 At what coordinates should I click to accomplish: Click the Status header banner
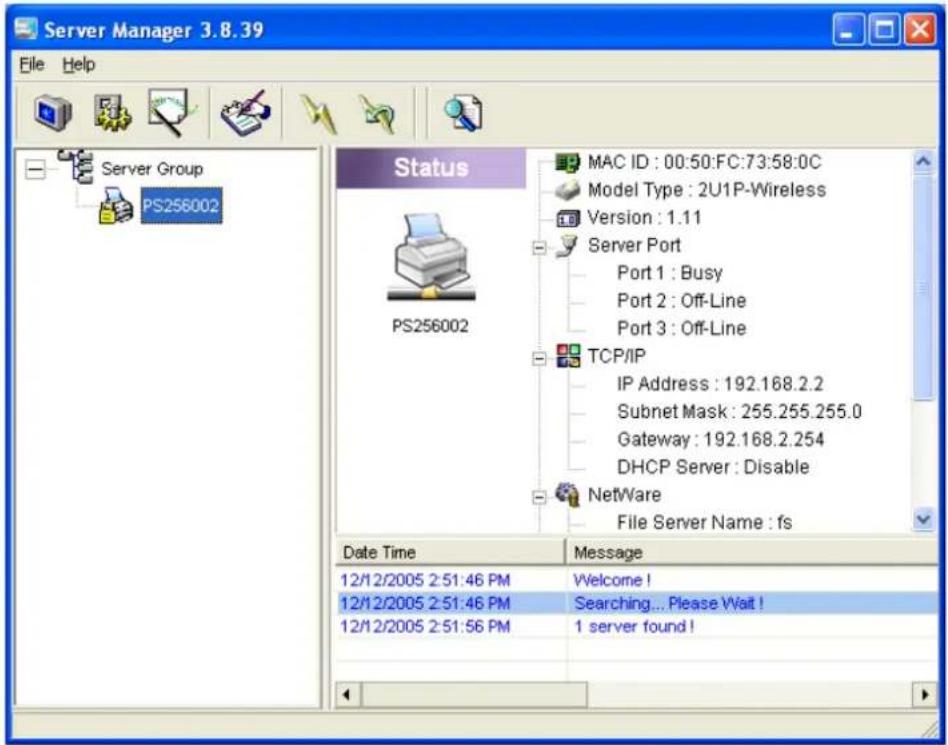(431, 168)
